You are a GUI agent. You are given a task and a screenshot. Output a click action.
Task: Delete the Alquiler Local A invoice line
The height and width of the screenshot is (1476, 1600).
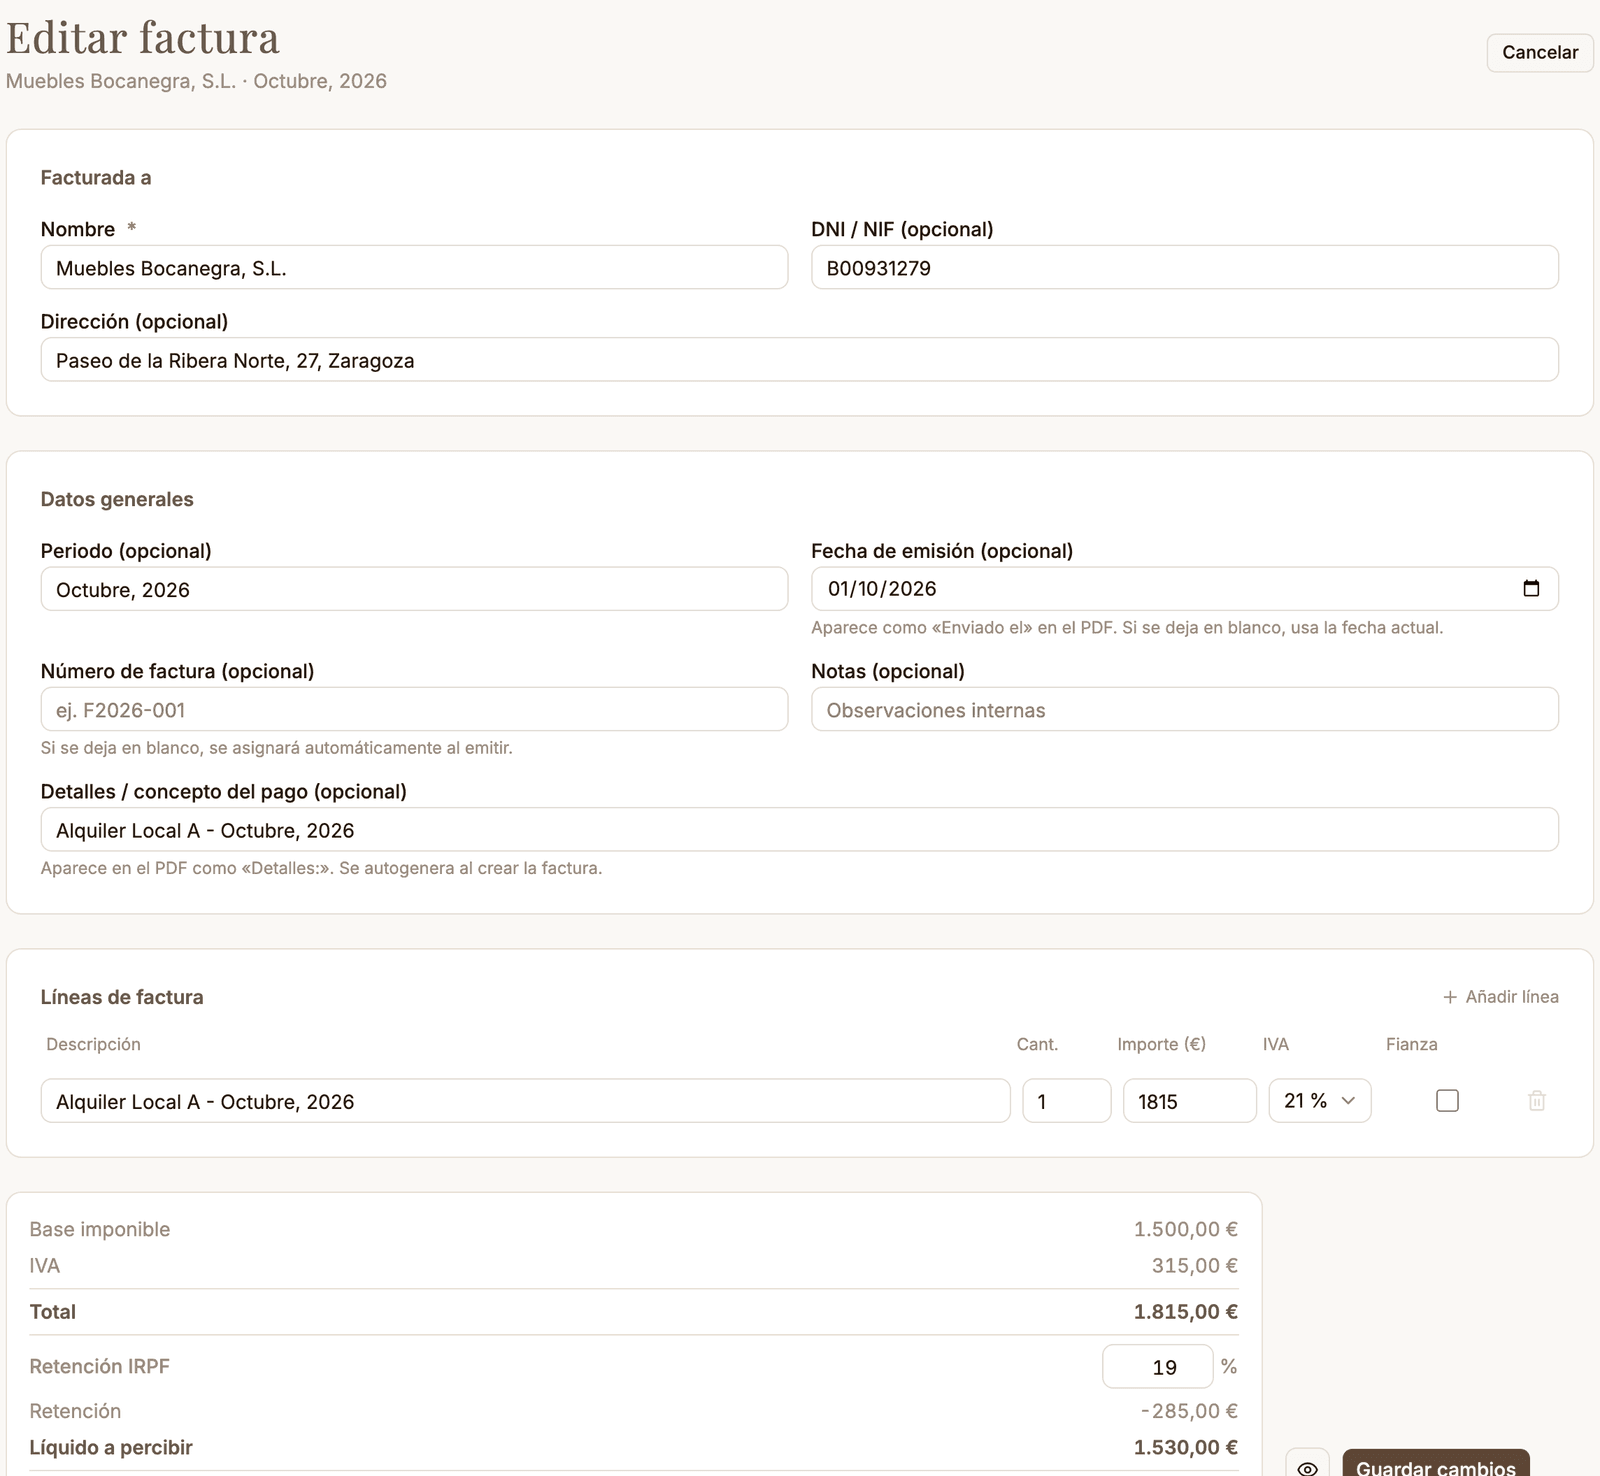pyautogui.click(x=1537, y=1101)
